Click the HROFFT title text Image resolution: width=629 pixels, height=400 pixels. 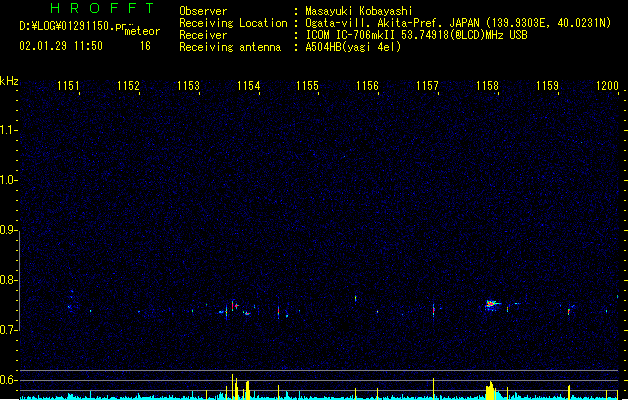tap(102, 8)
